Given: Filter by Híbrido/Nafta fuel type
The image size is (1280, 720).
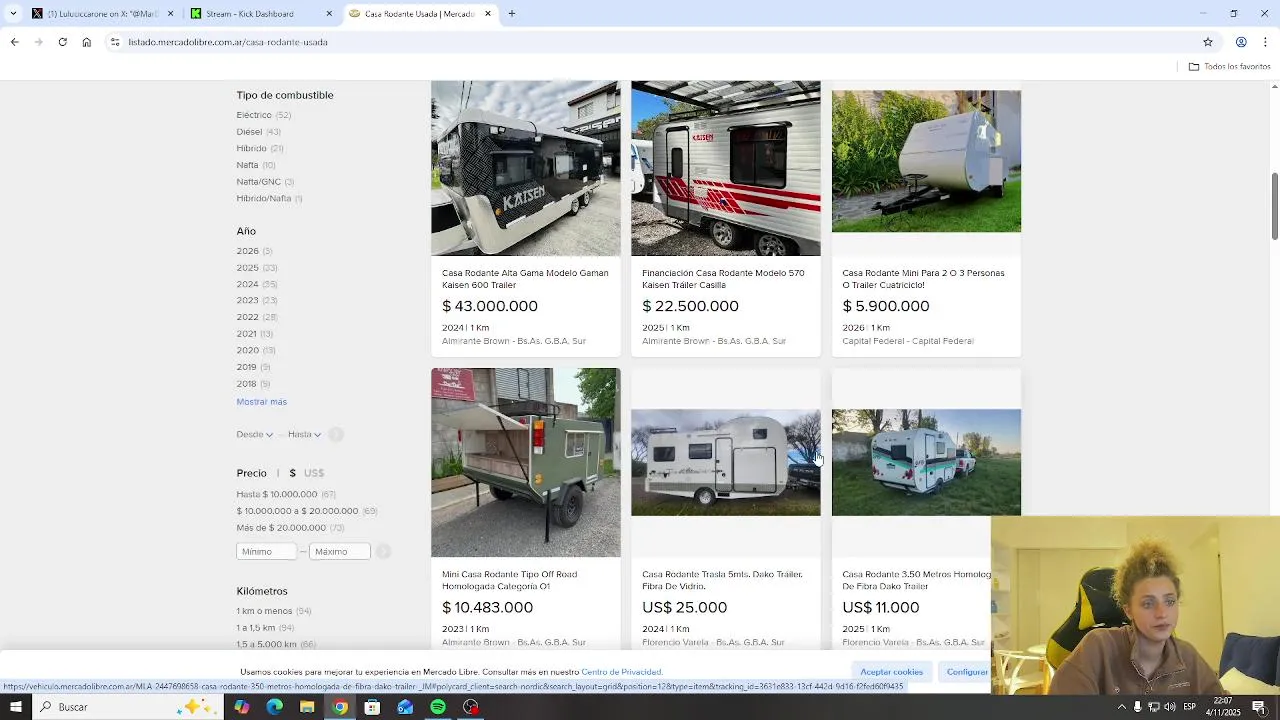Looking at the screenshot, I should 269,198.
